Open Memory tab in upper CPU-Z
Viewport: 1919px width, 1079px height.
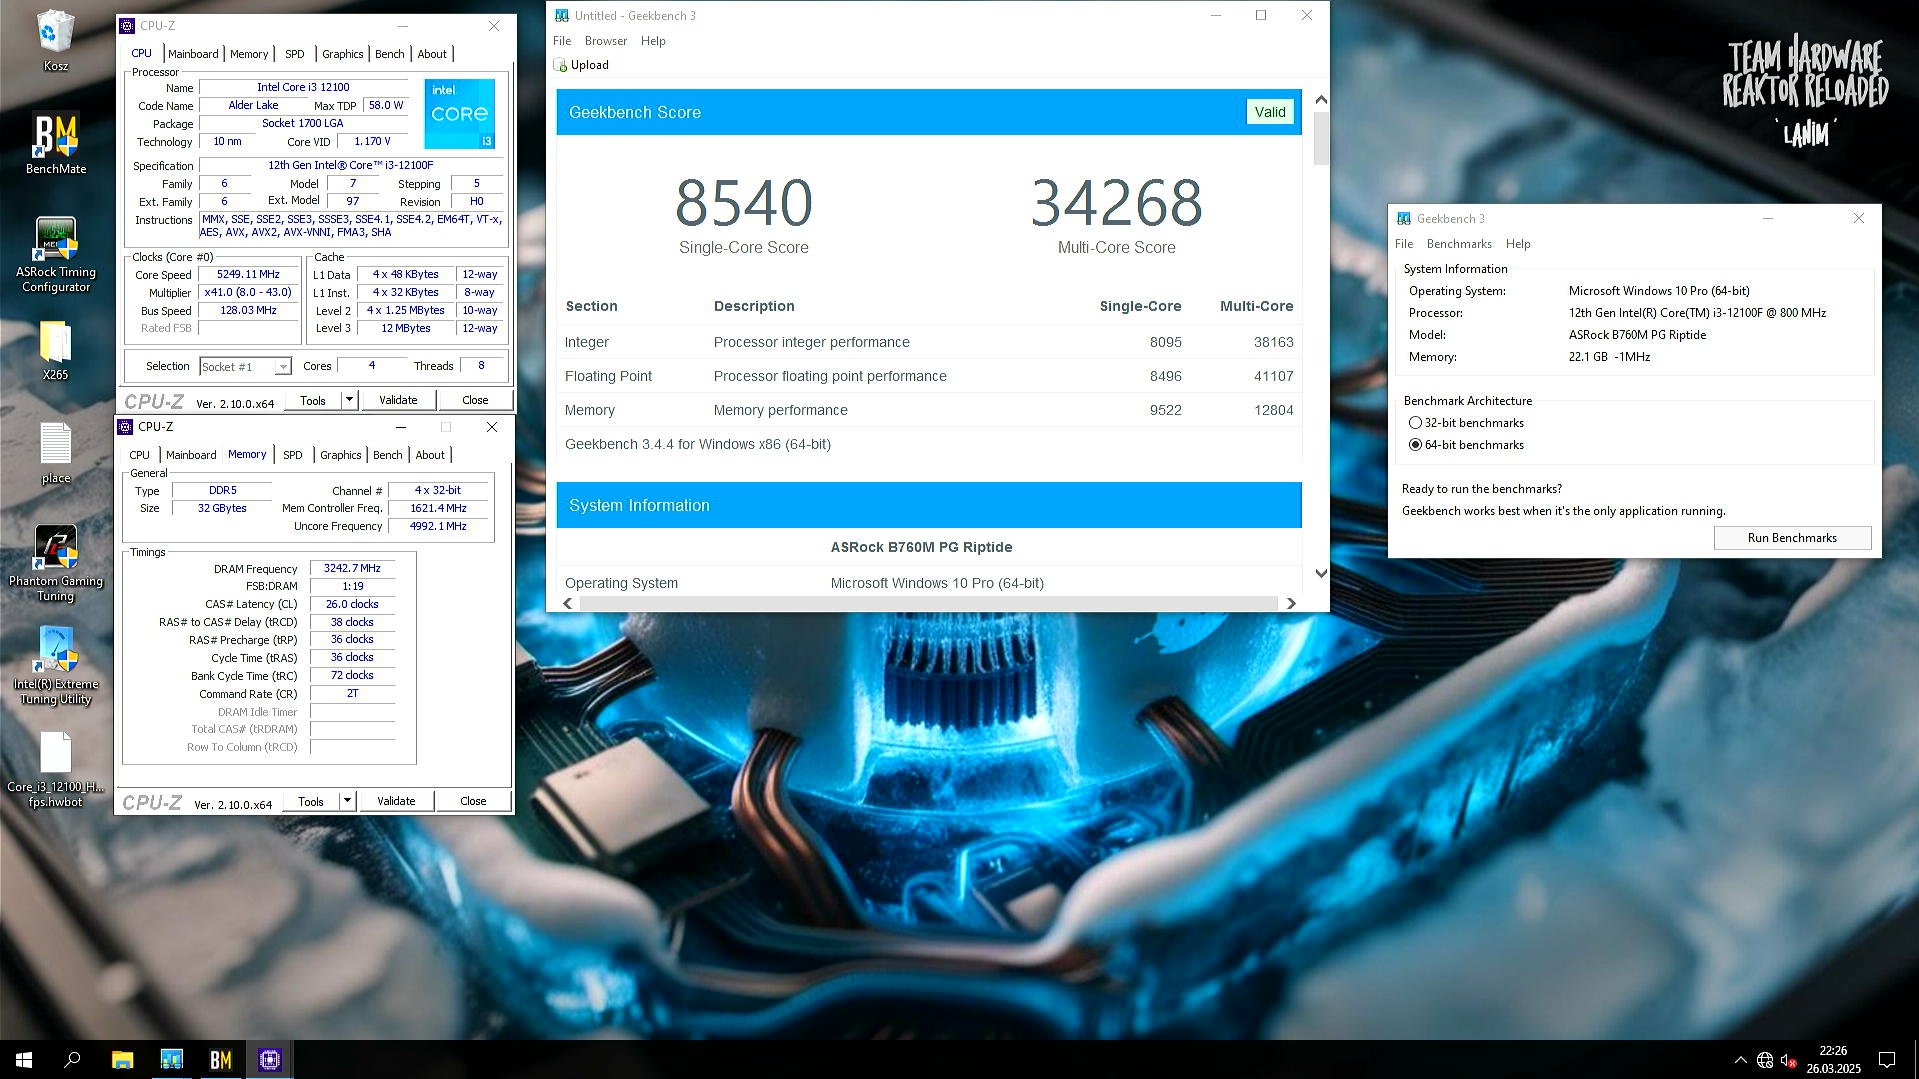(249, 54)
